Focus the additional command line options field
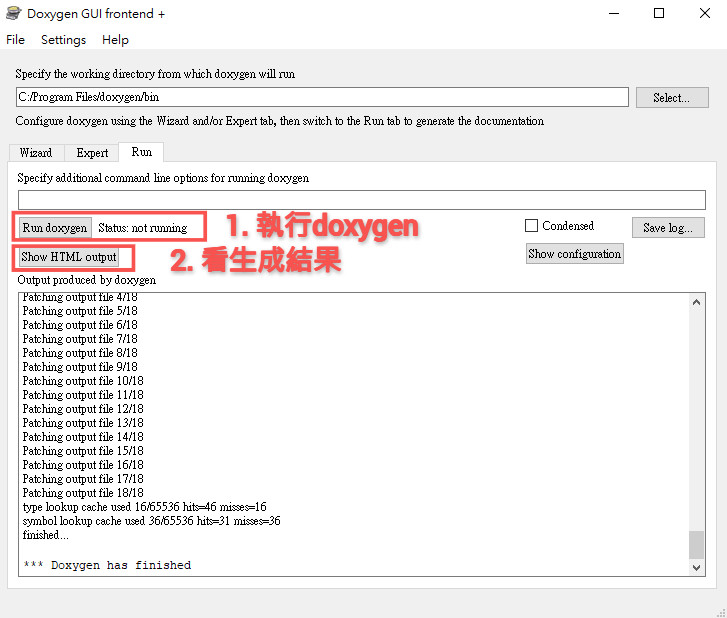 pos(362,200)
